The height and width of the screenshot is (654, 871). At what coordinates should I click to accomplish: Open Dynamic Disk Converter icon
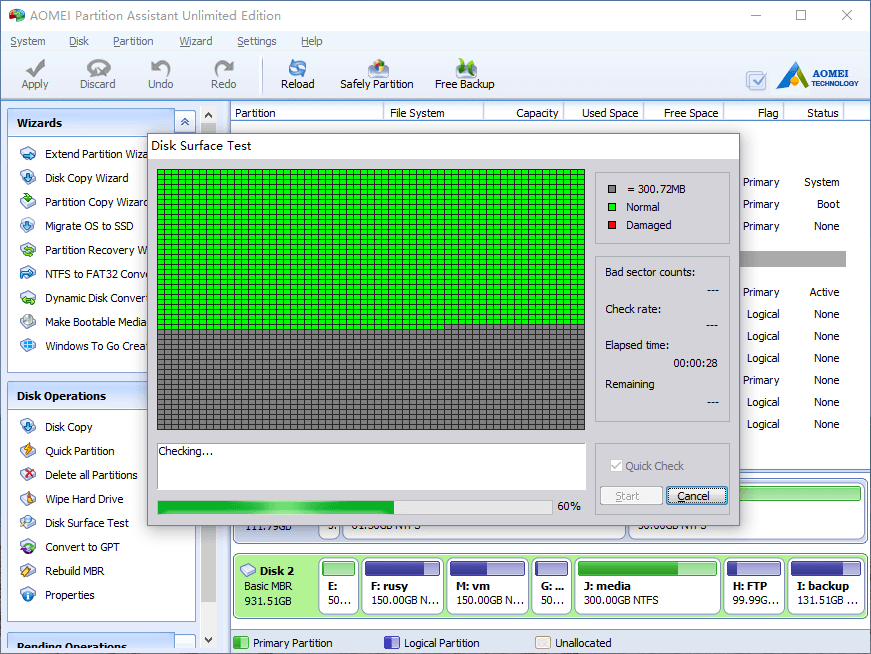click(28, 298)
